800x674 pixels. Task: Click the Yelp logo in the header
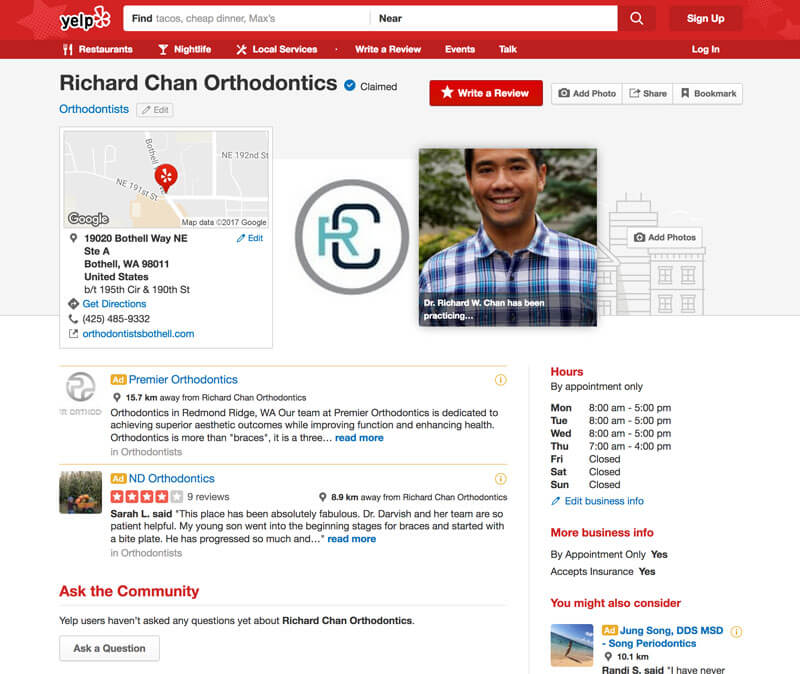point(85,19)
